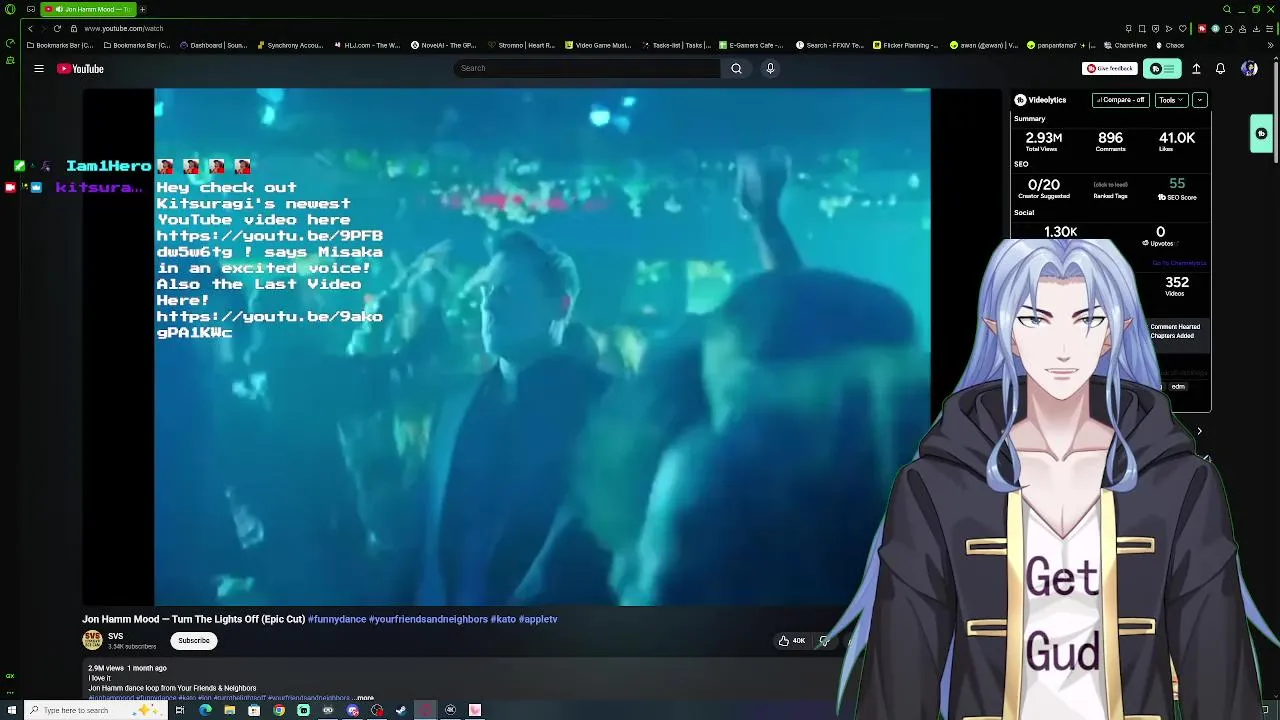Open the SVS channel avatar
The width and height of the screenshot is (1280, 720).
coord(92,640)
